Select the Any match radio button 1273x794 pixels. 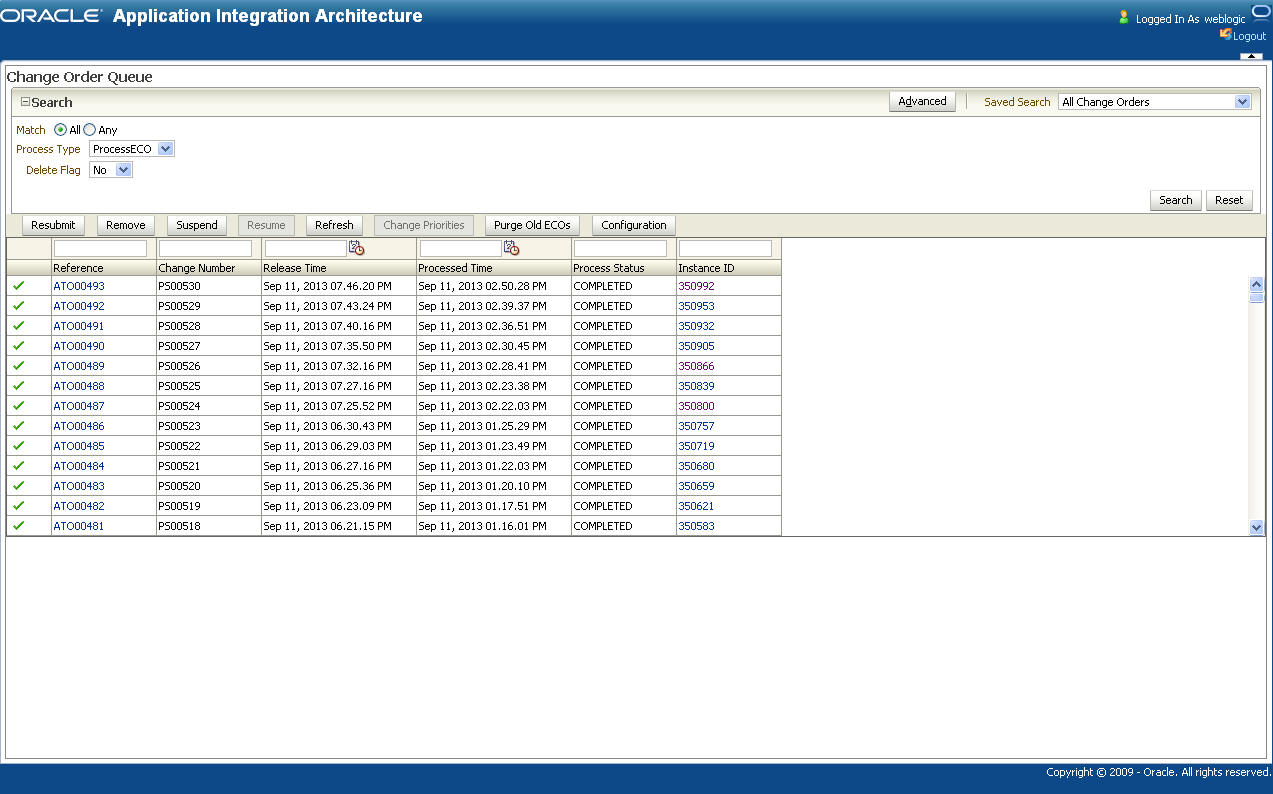(91, 130)
